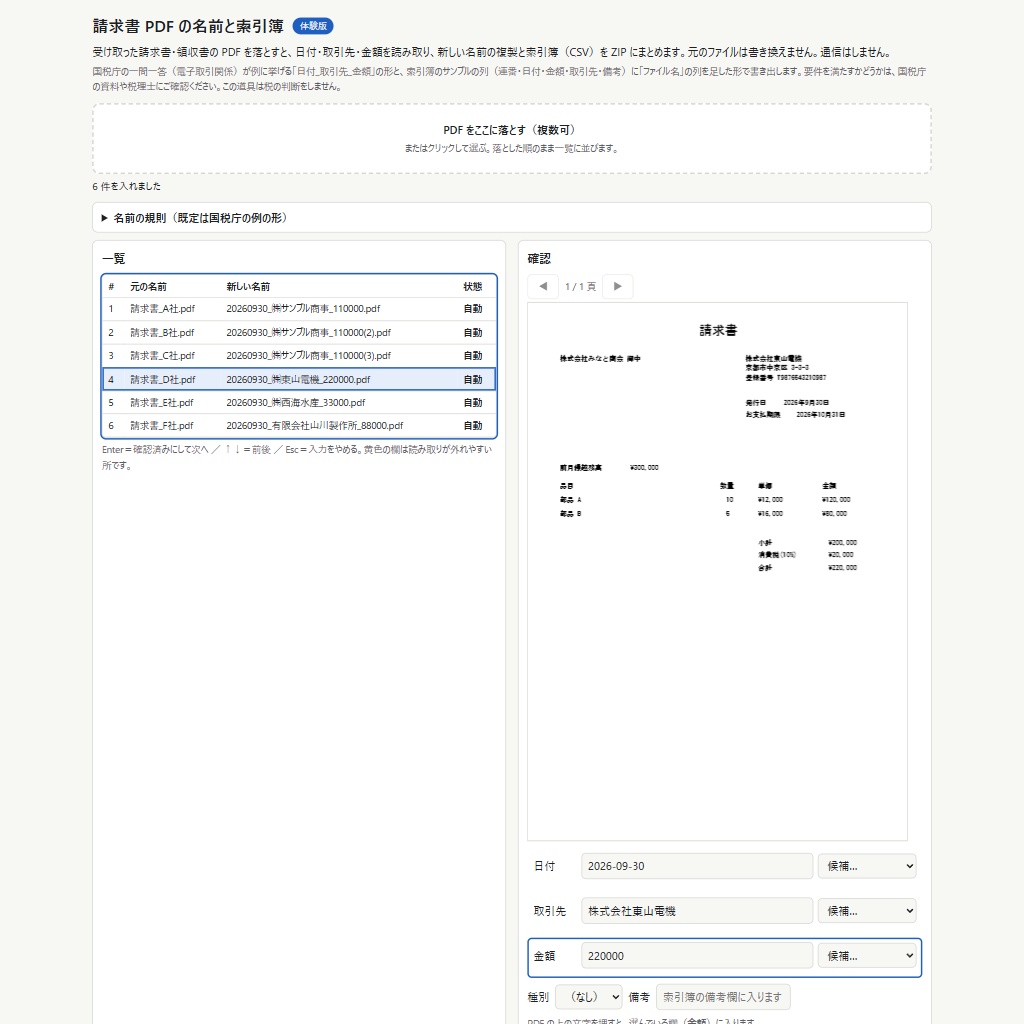Click new name ending in 110000(2).pdf
The height and width of the screenshot is (1024, 1024).
click(308, 332)
